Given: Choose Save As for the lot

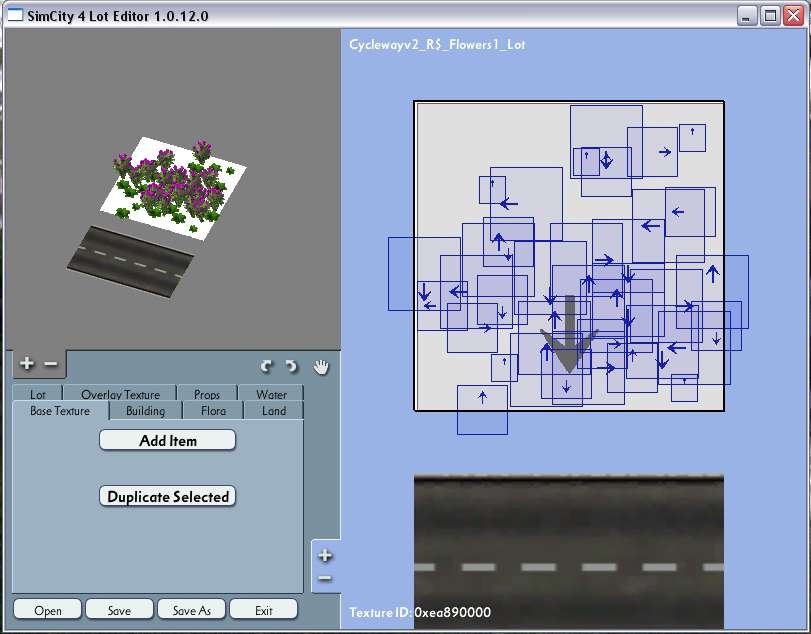Looking at the screenshot, I should coord(191,610).
